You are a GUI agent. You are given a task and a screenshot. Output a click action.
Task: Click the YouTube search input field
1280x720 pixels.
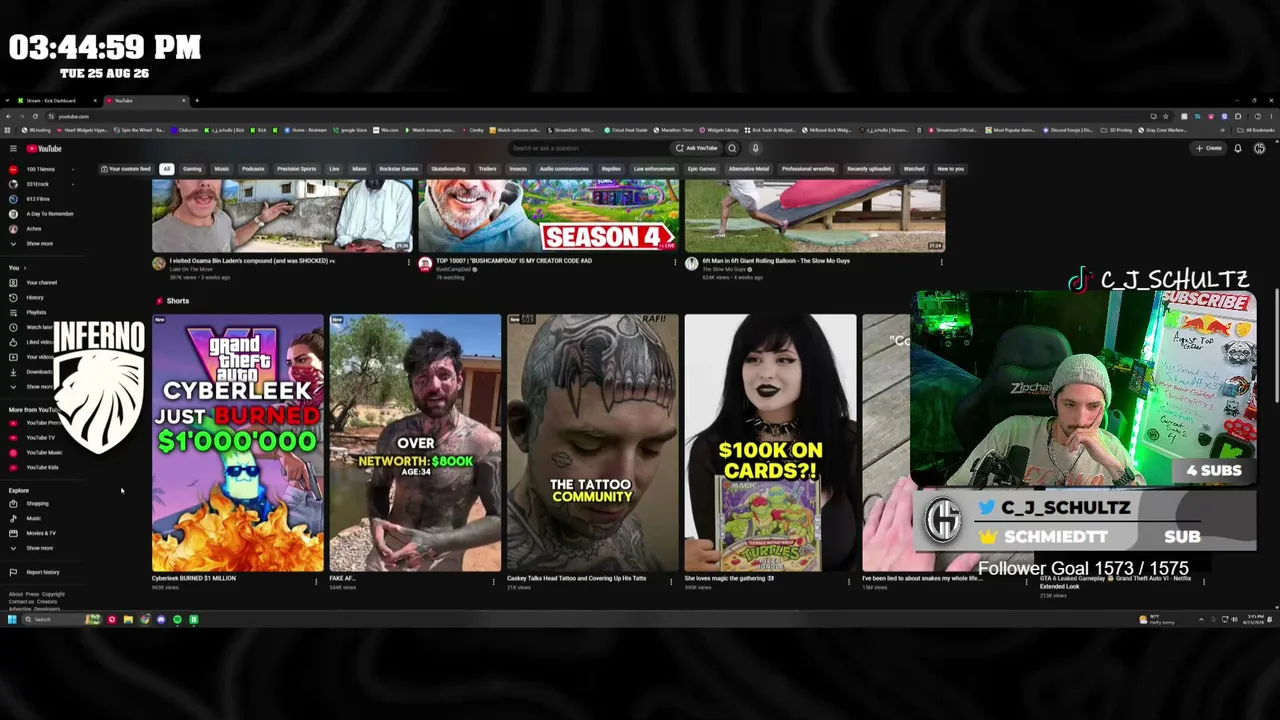590,148
